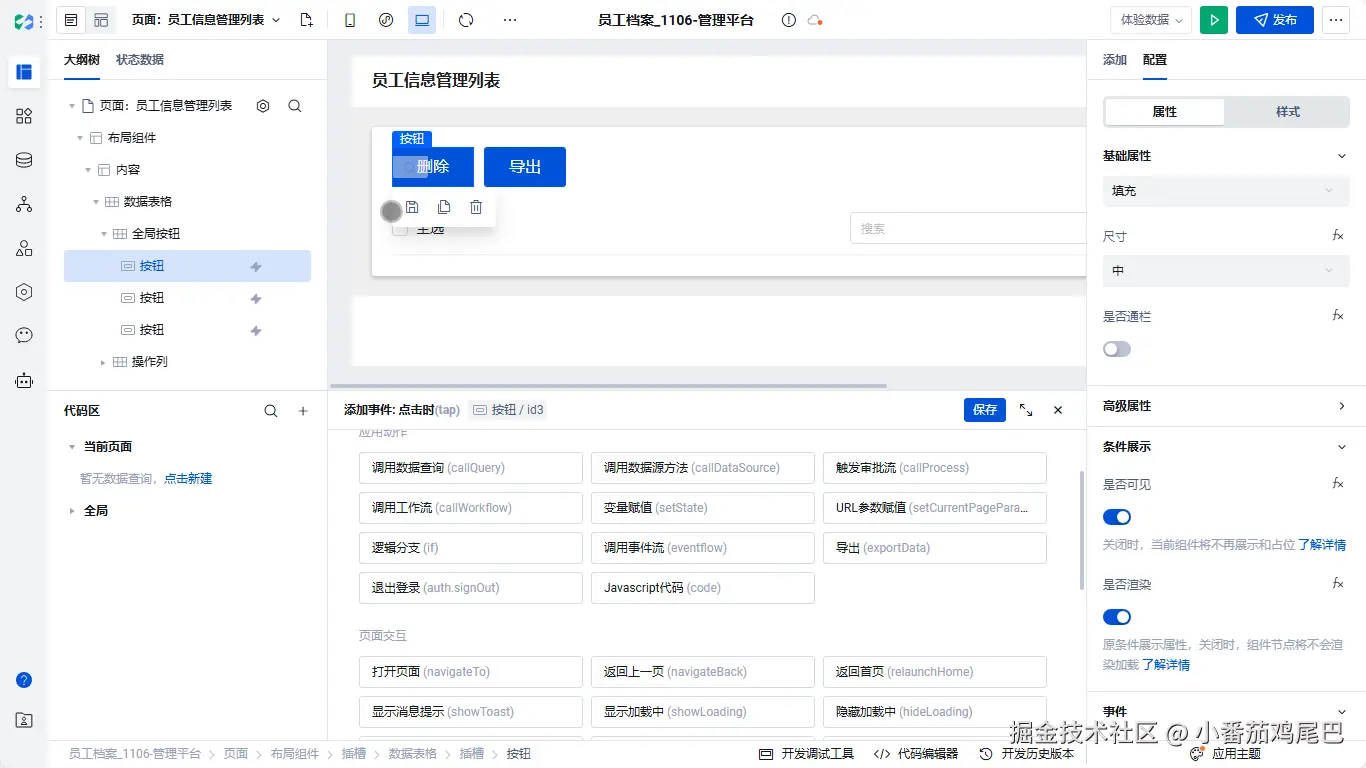The image size is (1366, 768).
Task: Click the 保存 button in event panel
Action: (985, 410)
